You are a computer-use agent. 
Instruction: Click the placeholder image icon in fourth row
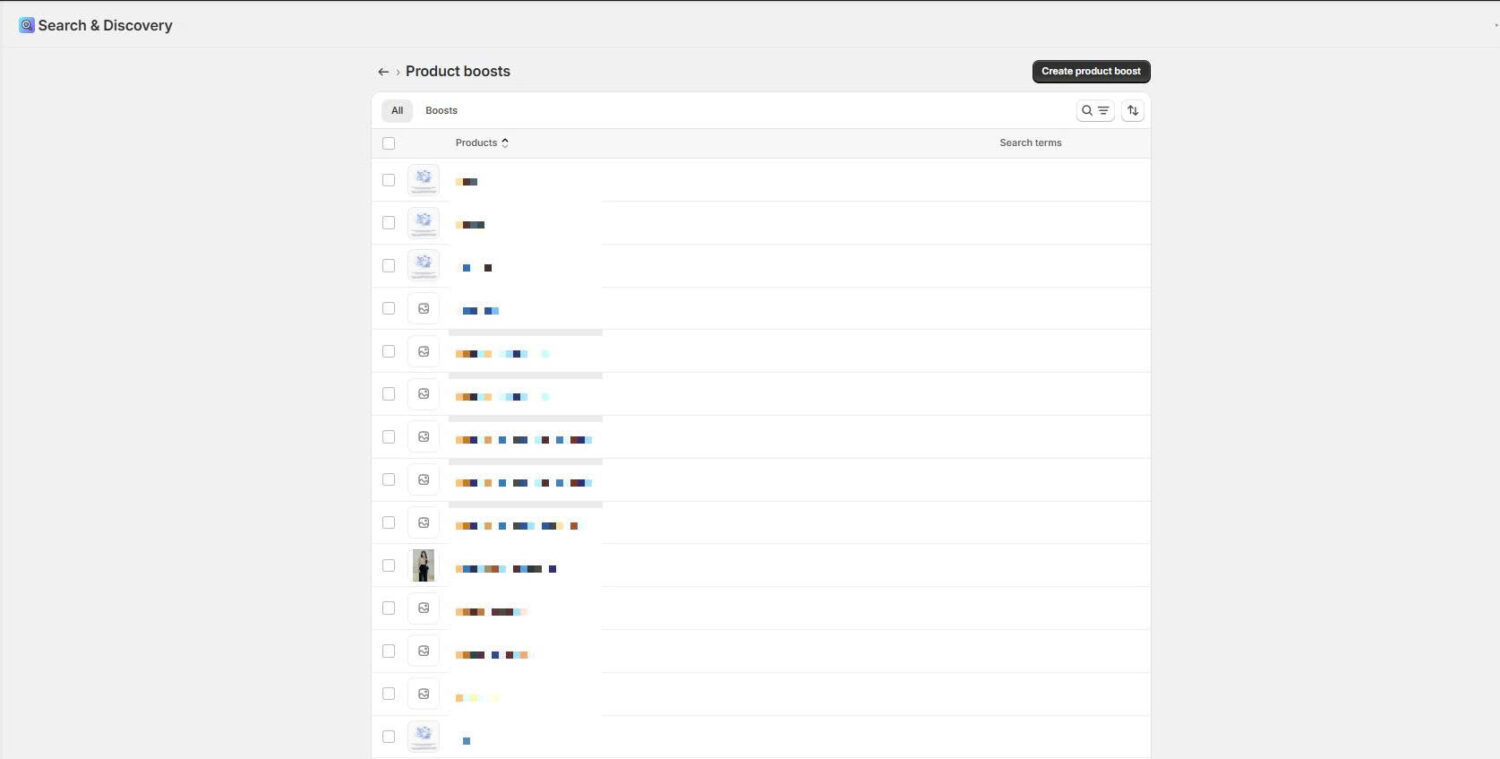423,308
